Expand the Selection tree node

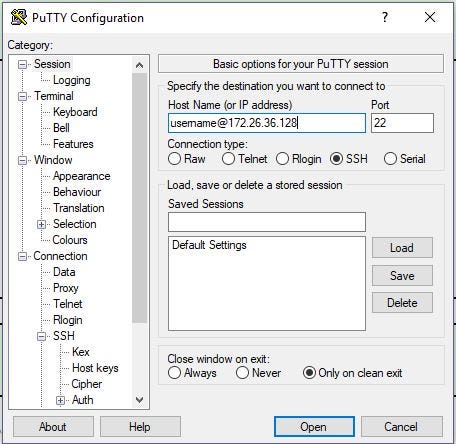coord(41,224)
